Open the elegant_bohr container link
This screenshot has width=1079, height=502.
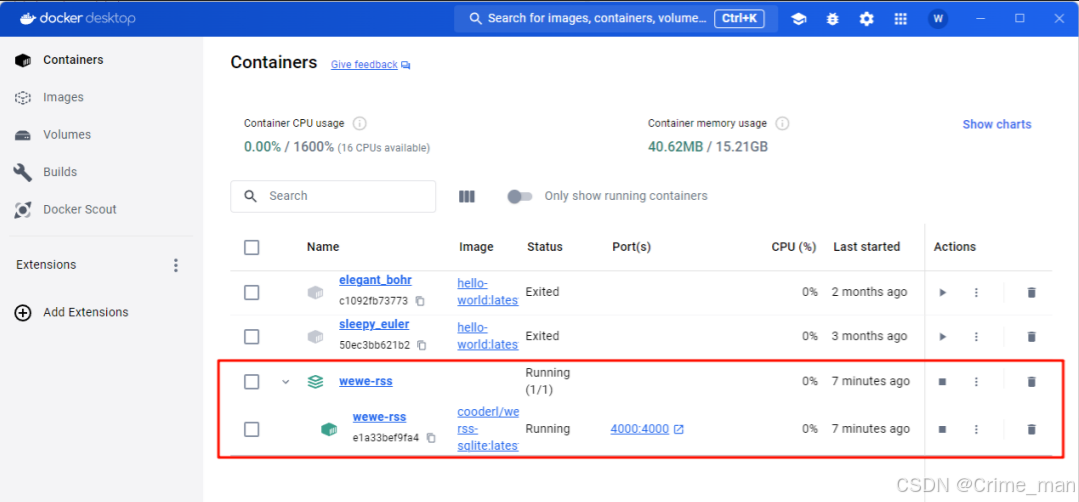(376, 280)
